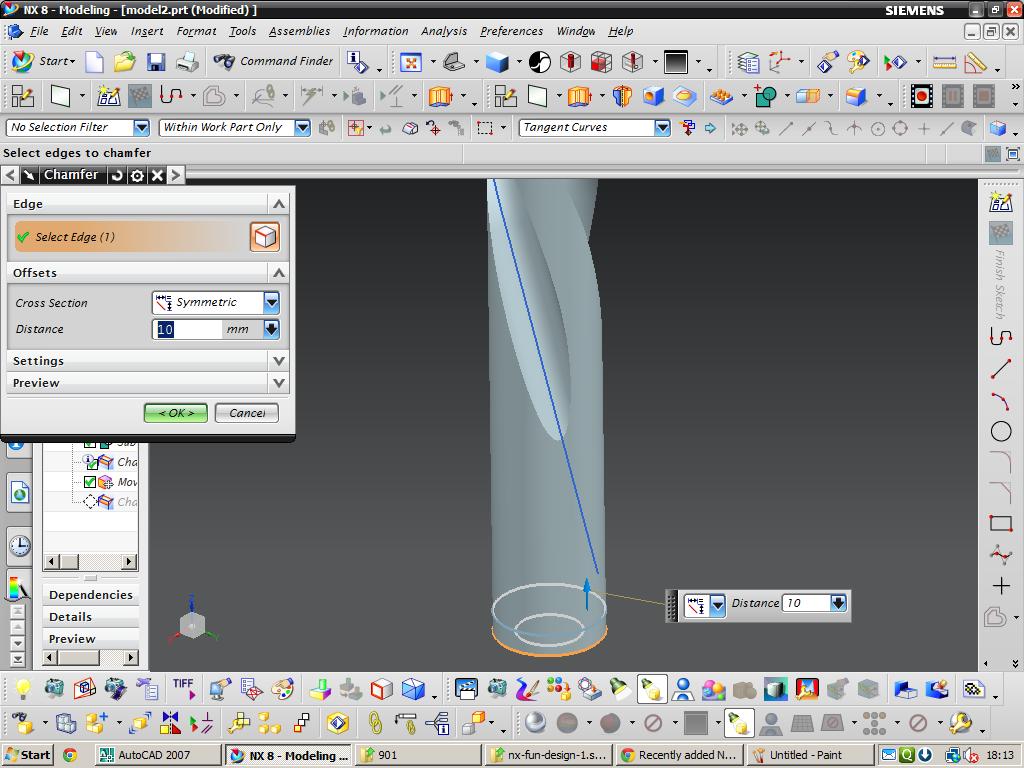
Task: Click the OK button in Chamfer dialog
Action: (x=176, y=413)
